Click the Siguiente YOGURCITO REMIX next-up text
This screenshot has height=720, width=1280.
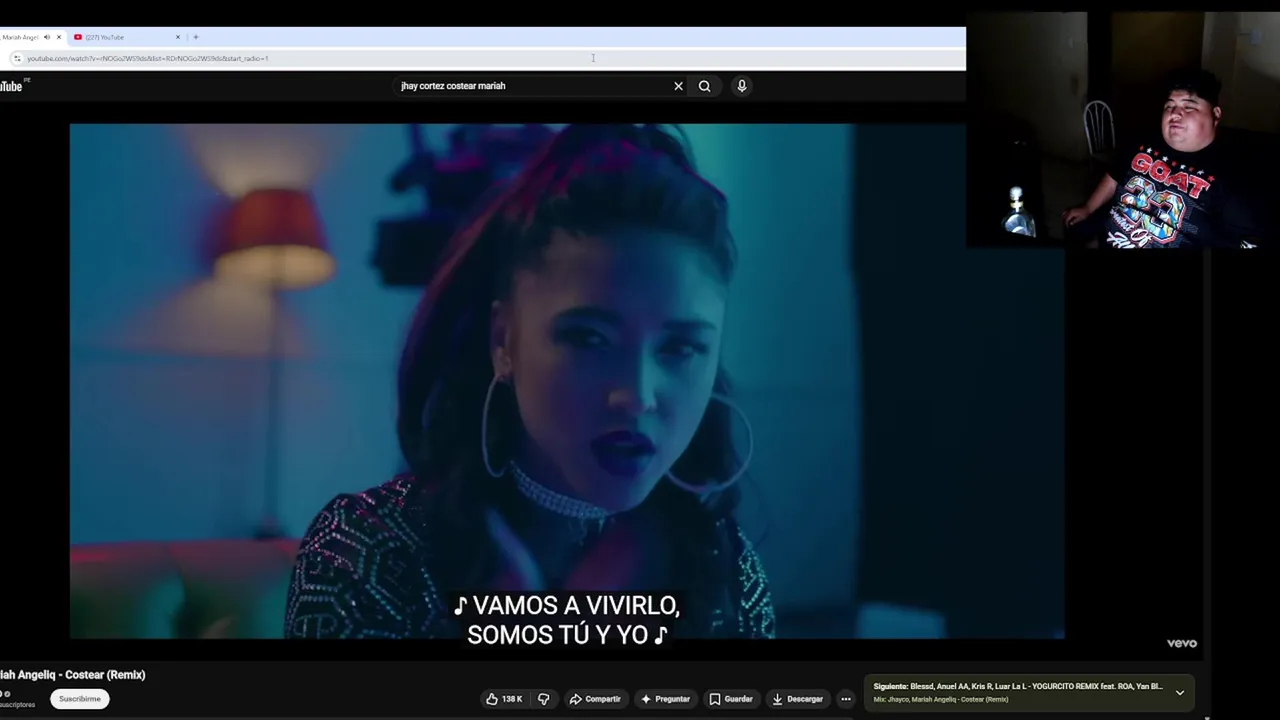click(x=1017, y=687)
